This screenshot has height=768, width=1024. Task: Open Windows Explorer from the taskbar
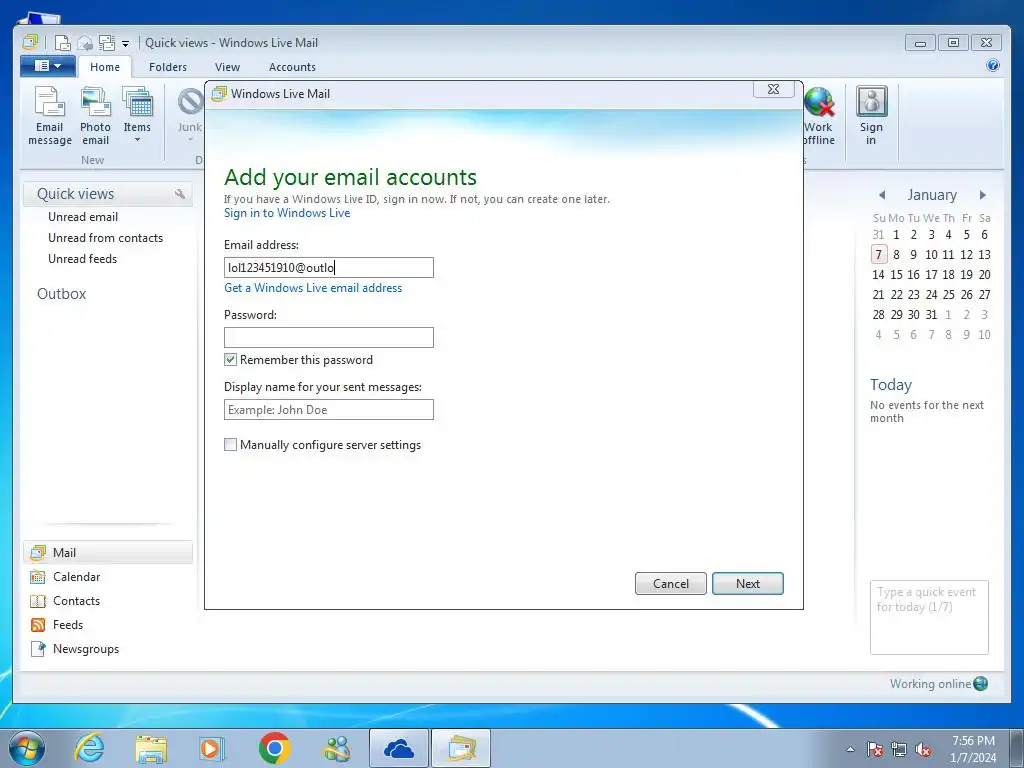coord(151,748)
